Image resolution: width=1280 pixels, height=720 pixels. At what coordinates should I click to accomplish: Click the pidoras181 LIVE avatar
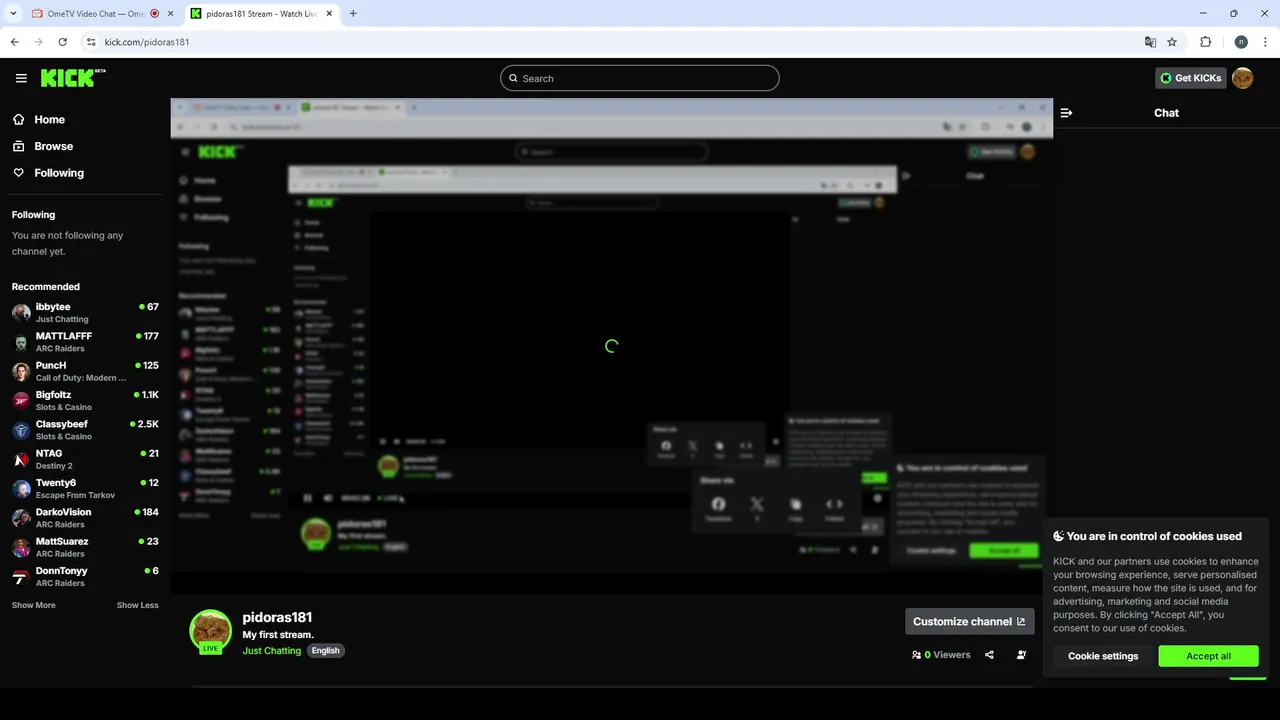point(211,631)
